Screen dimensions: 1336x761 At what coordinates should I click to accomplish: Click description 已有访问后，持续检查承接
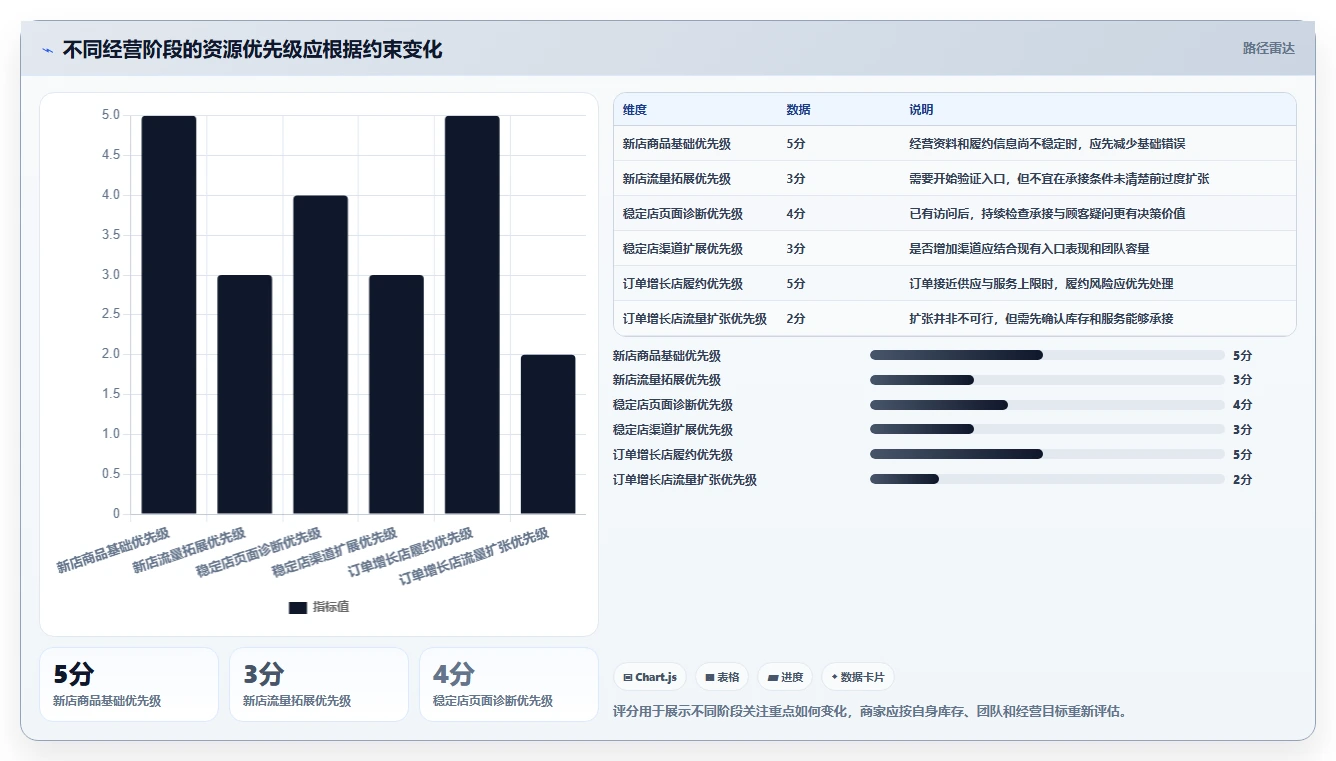pos(1047,214)
